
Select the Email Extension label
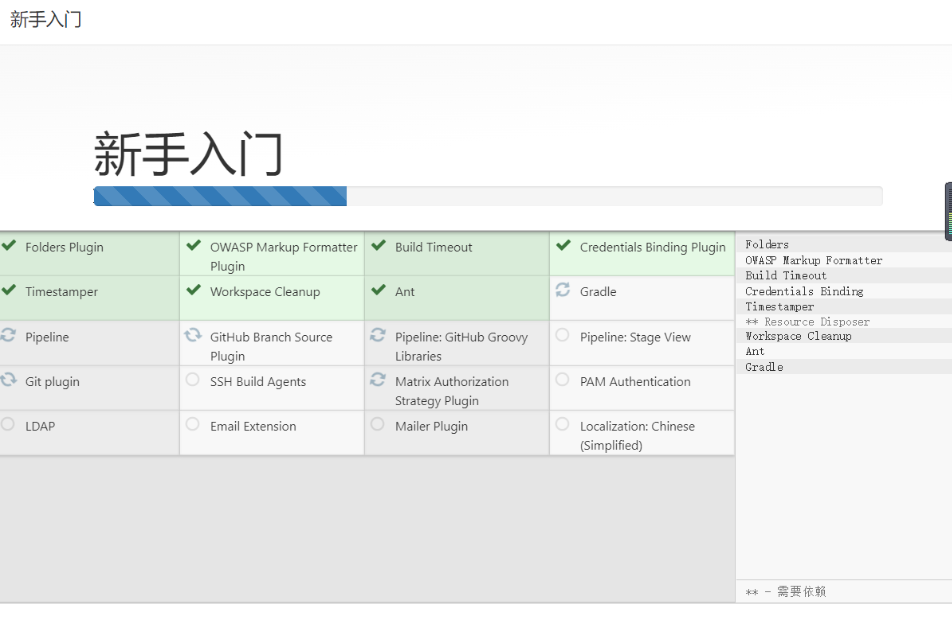pos(253,426)
